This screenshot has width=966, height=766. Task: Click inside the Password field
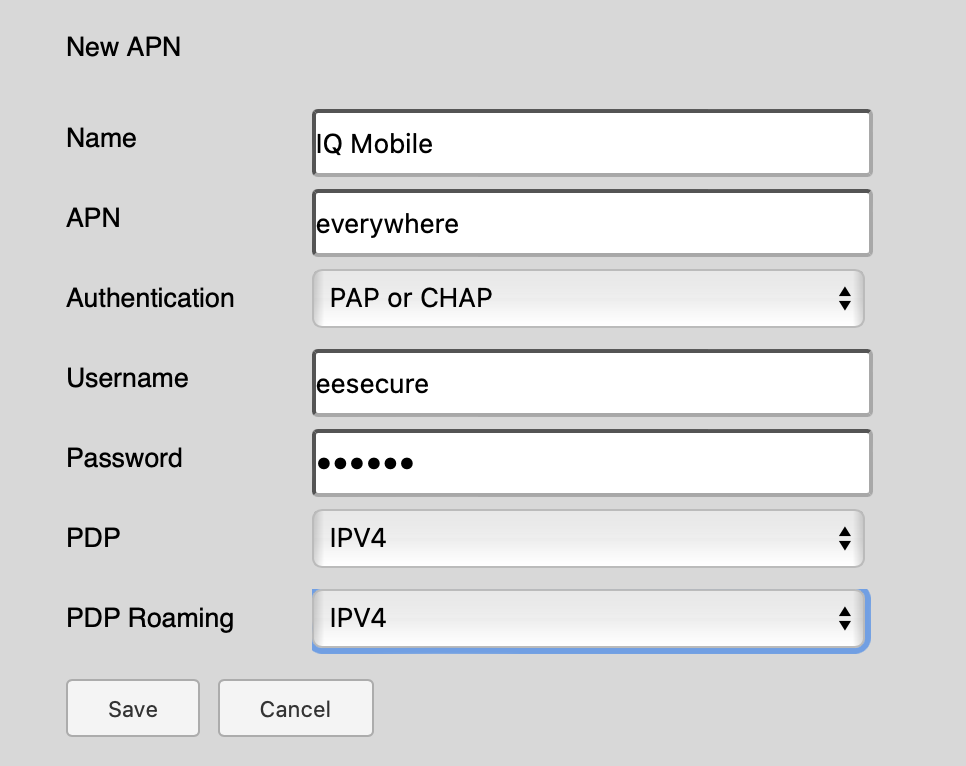coord(592,462)
